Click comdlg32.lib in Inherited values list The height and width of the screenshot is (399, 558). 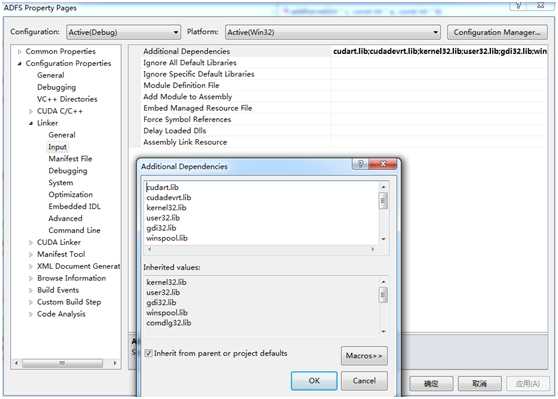(x=169, y=323)
